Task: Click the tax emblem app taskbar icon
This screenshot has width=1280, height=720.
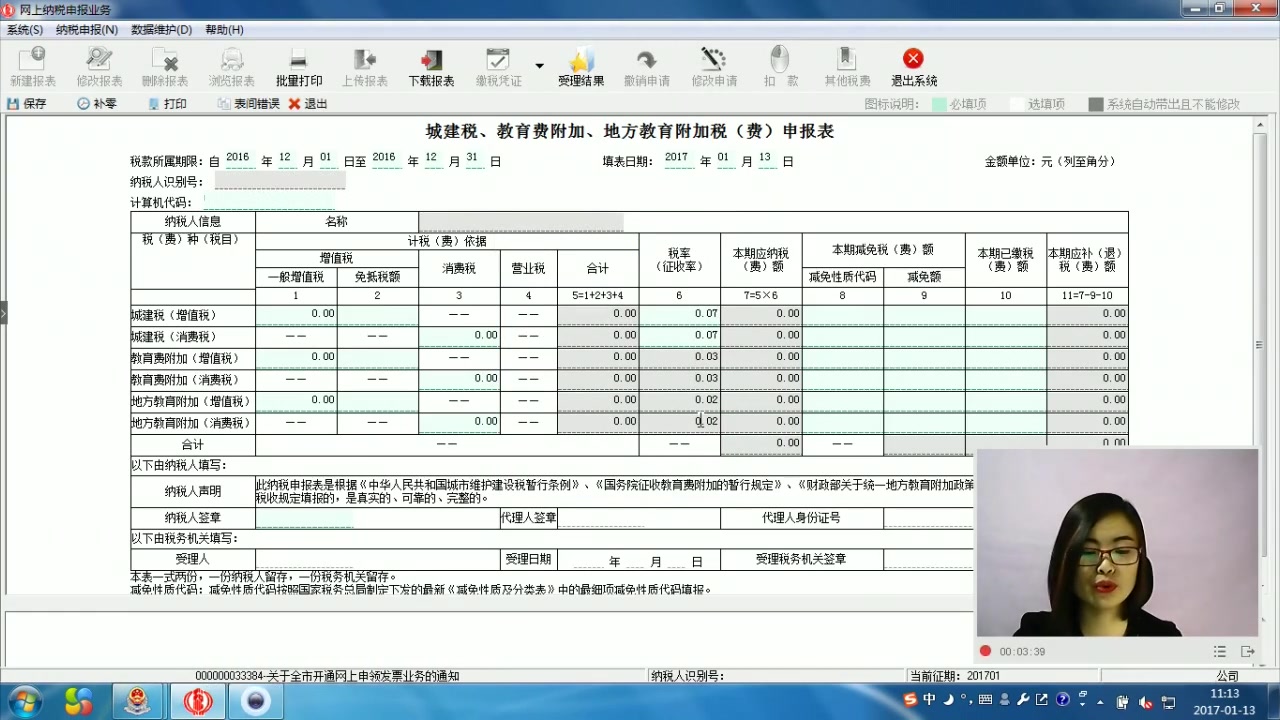Action: click(137, 701)
